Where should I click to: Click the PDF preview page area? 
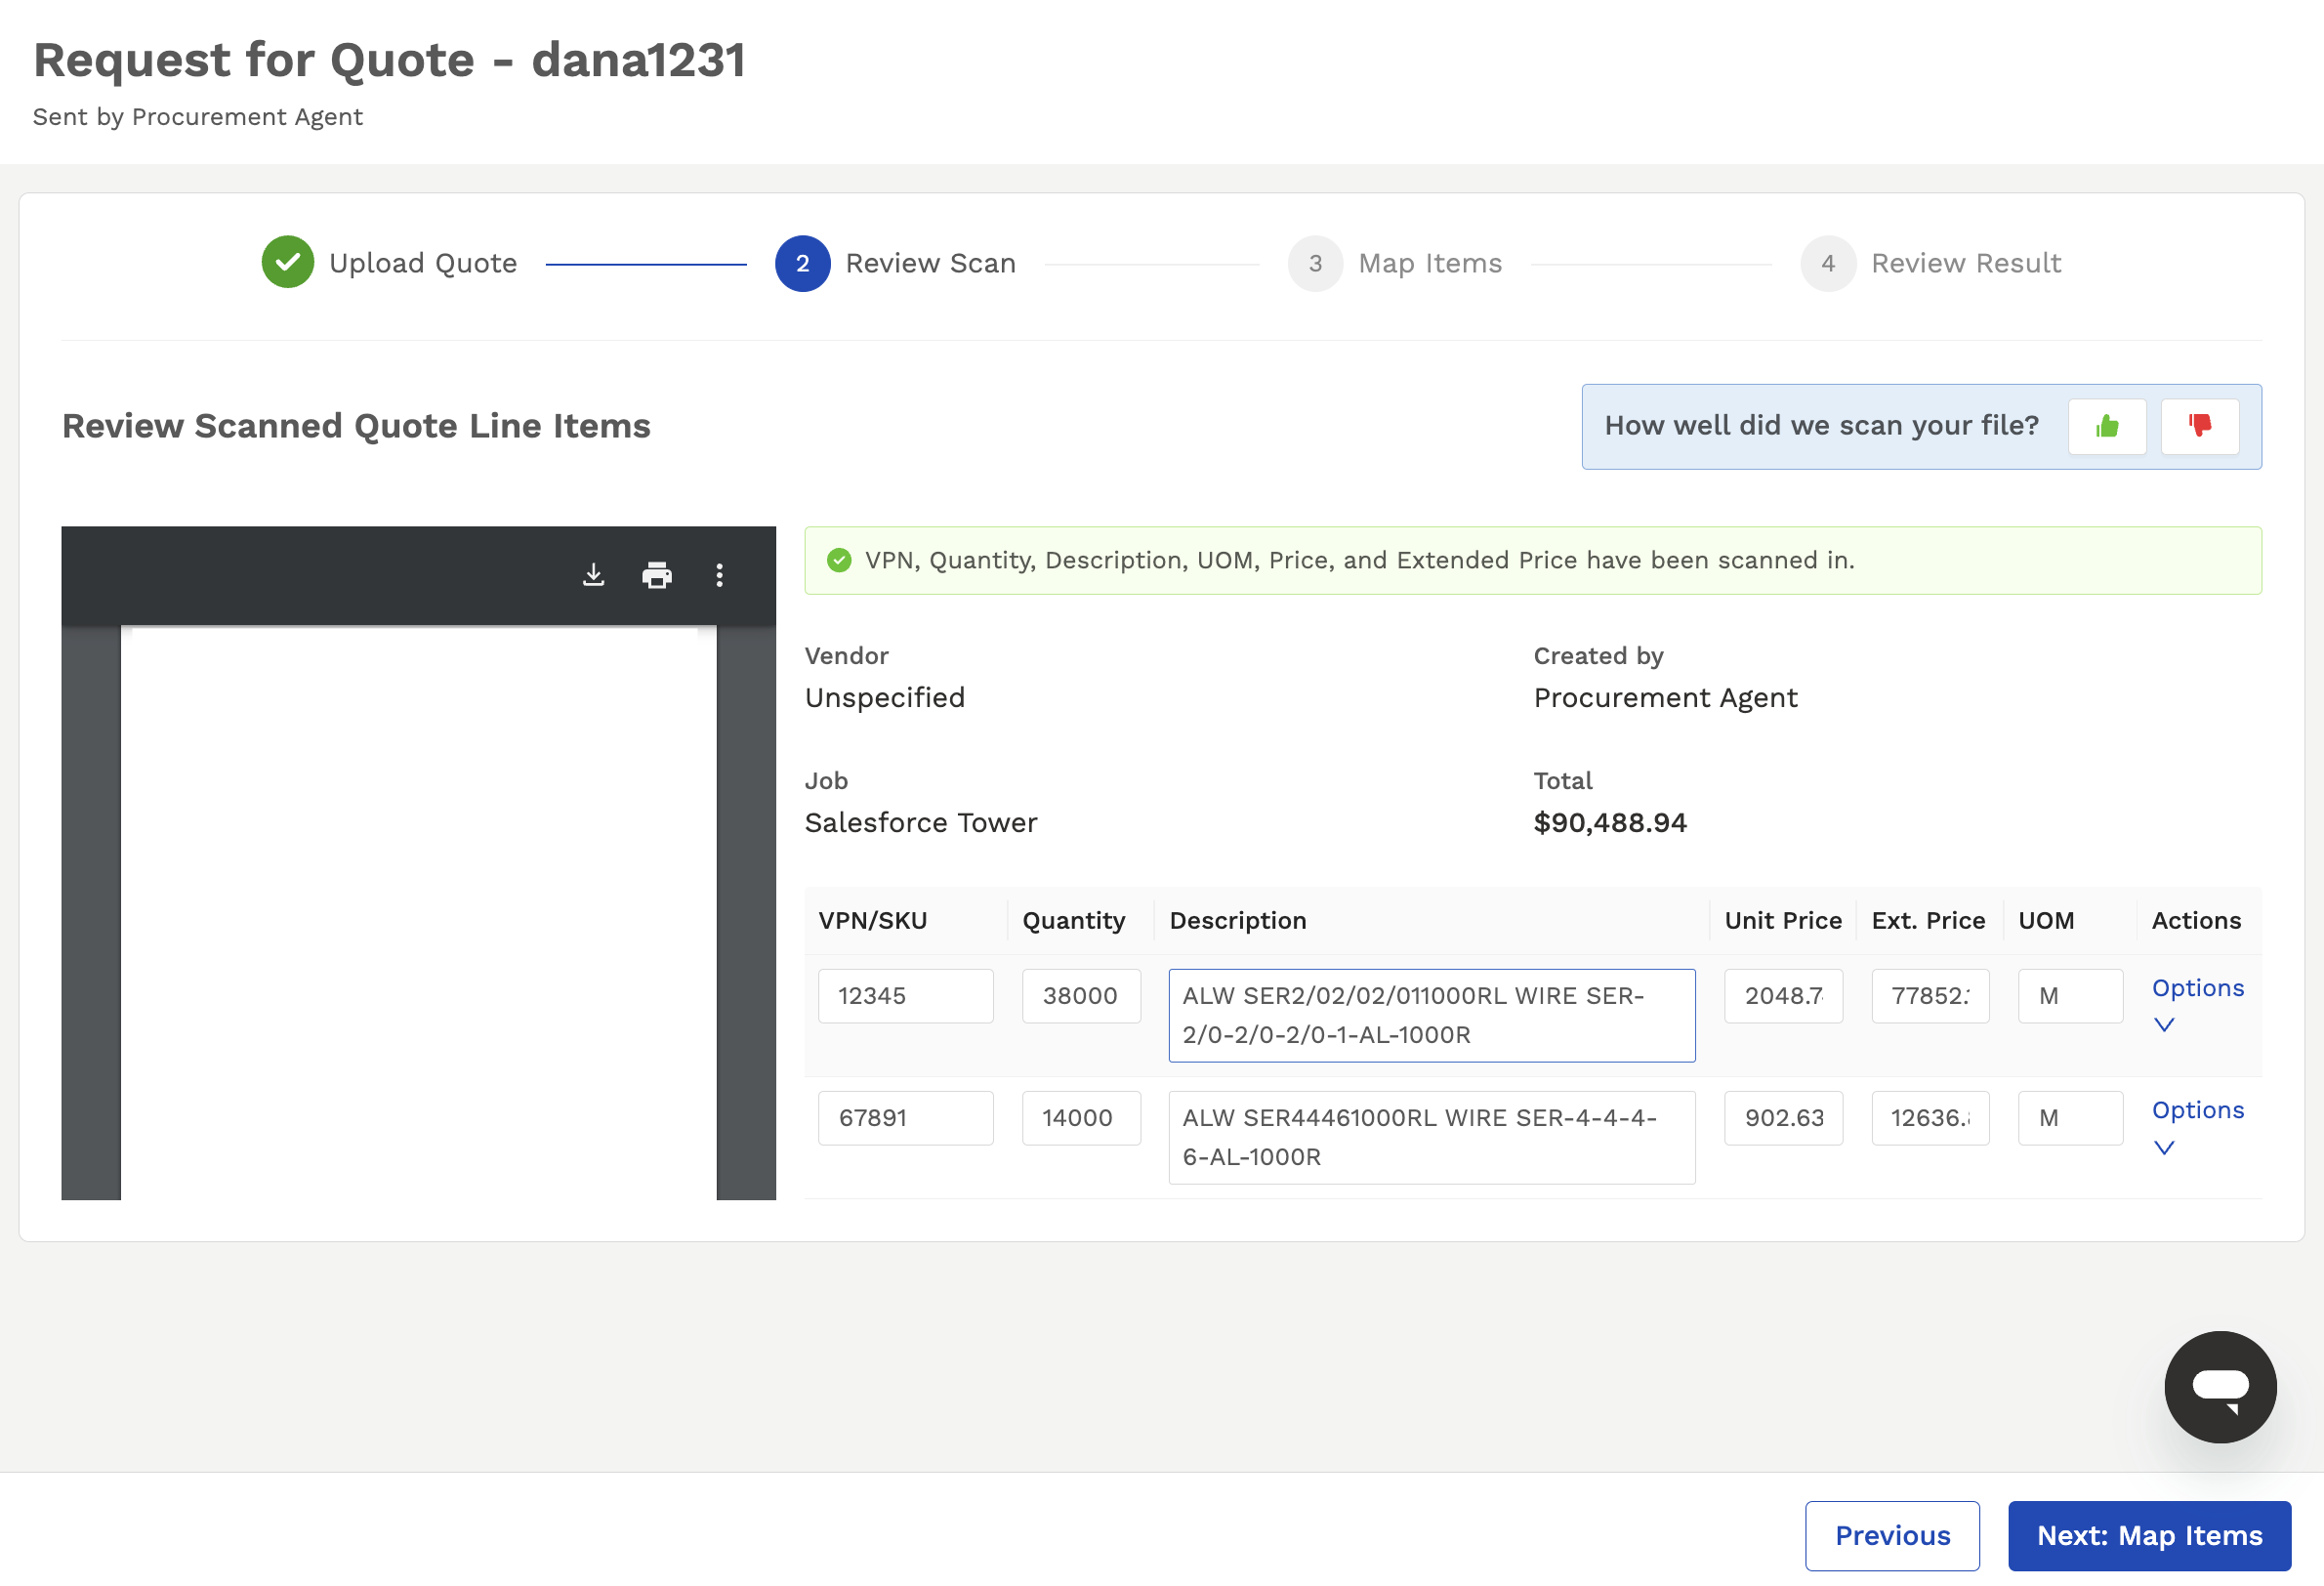pyautogui.click(x=418, y=912)
